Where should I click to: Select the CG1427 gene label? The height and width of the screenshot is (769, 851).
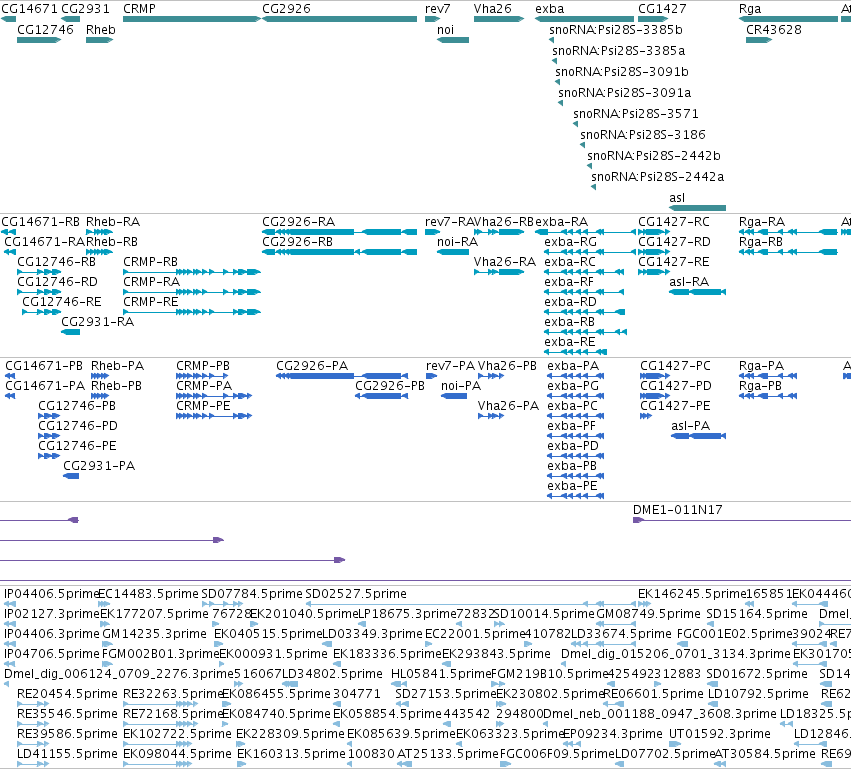[662, 9]
